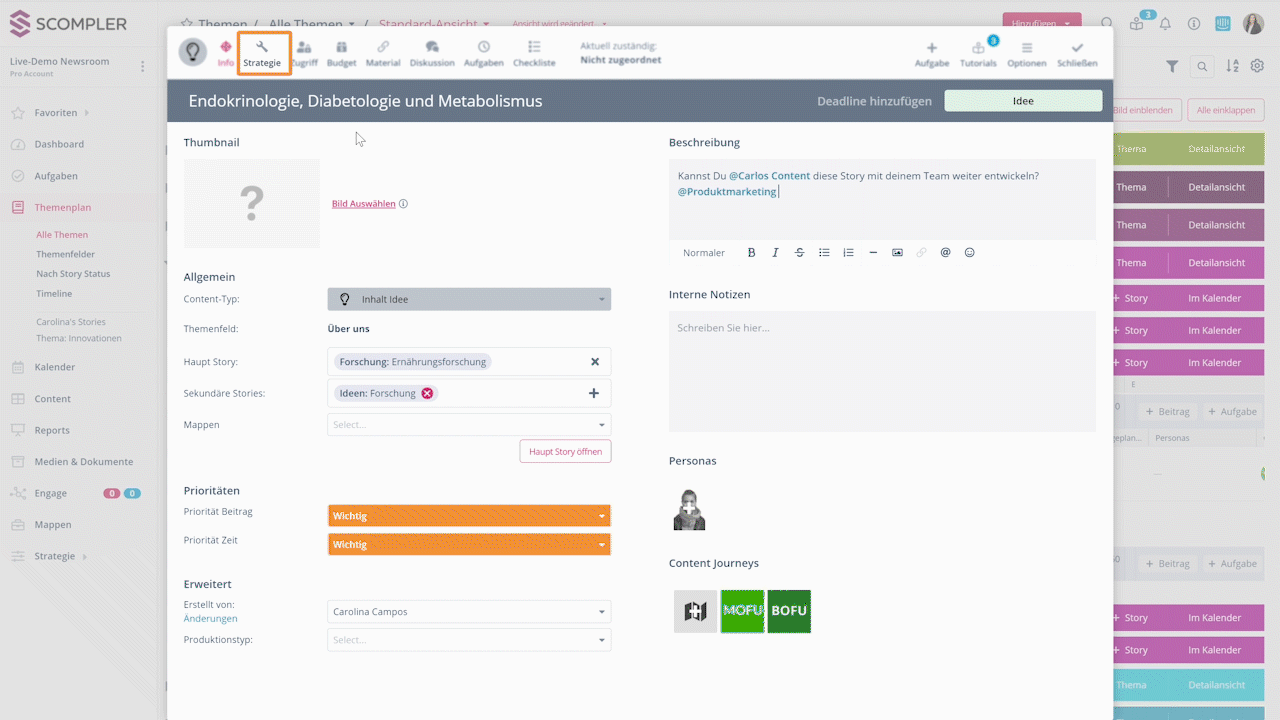The width and height of the screenshot is (1280, 720).
Task: Remove Ideen: Forschung secondary story tag
Action: pyautogui.click(x=427, y=393)
